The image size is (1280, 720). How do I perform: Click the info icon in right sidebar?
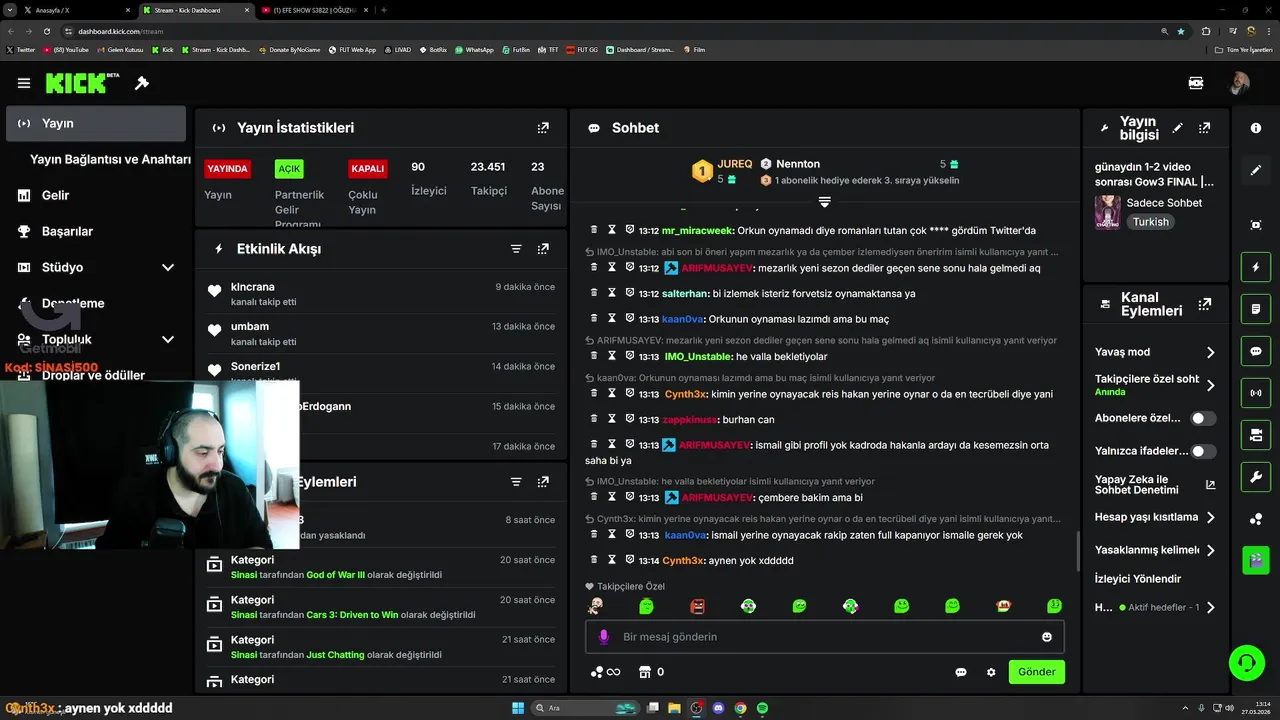1256,128
